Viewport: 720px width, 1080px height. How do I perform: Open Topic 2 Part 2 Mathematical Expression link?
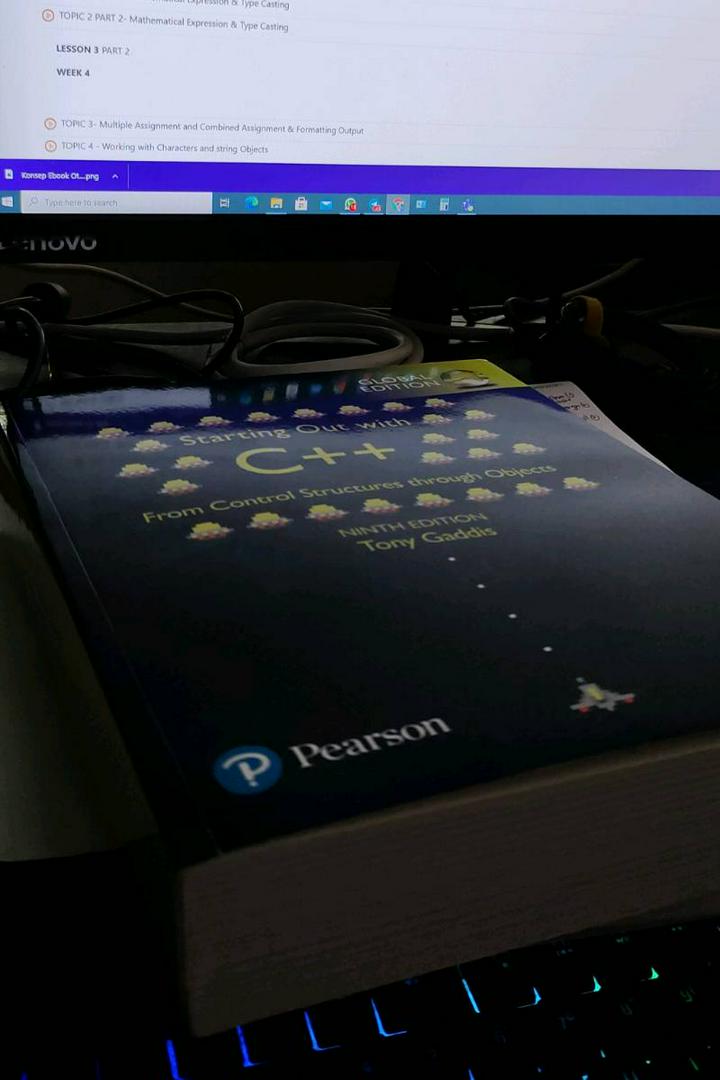pos(173,21)
